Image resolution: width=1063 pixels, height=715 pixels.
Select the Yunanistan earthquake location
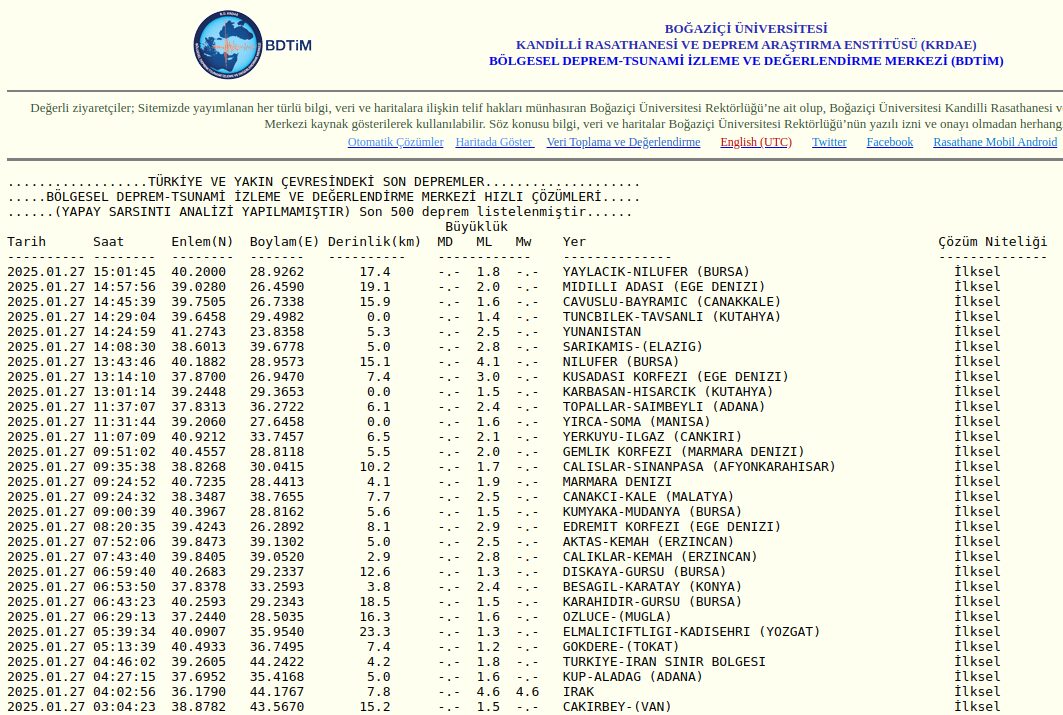602,332
